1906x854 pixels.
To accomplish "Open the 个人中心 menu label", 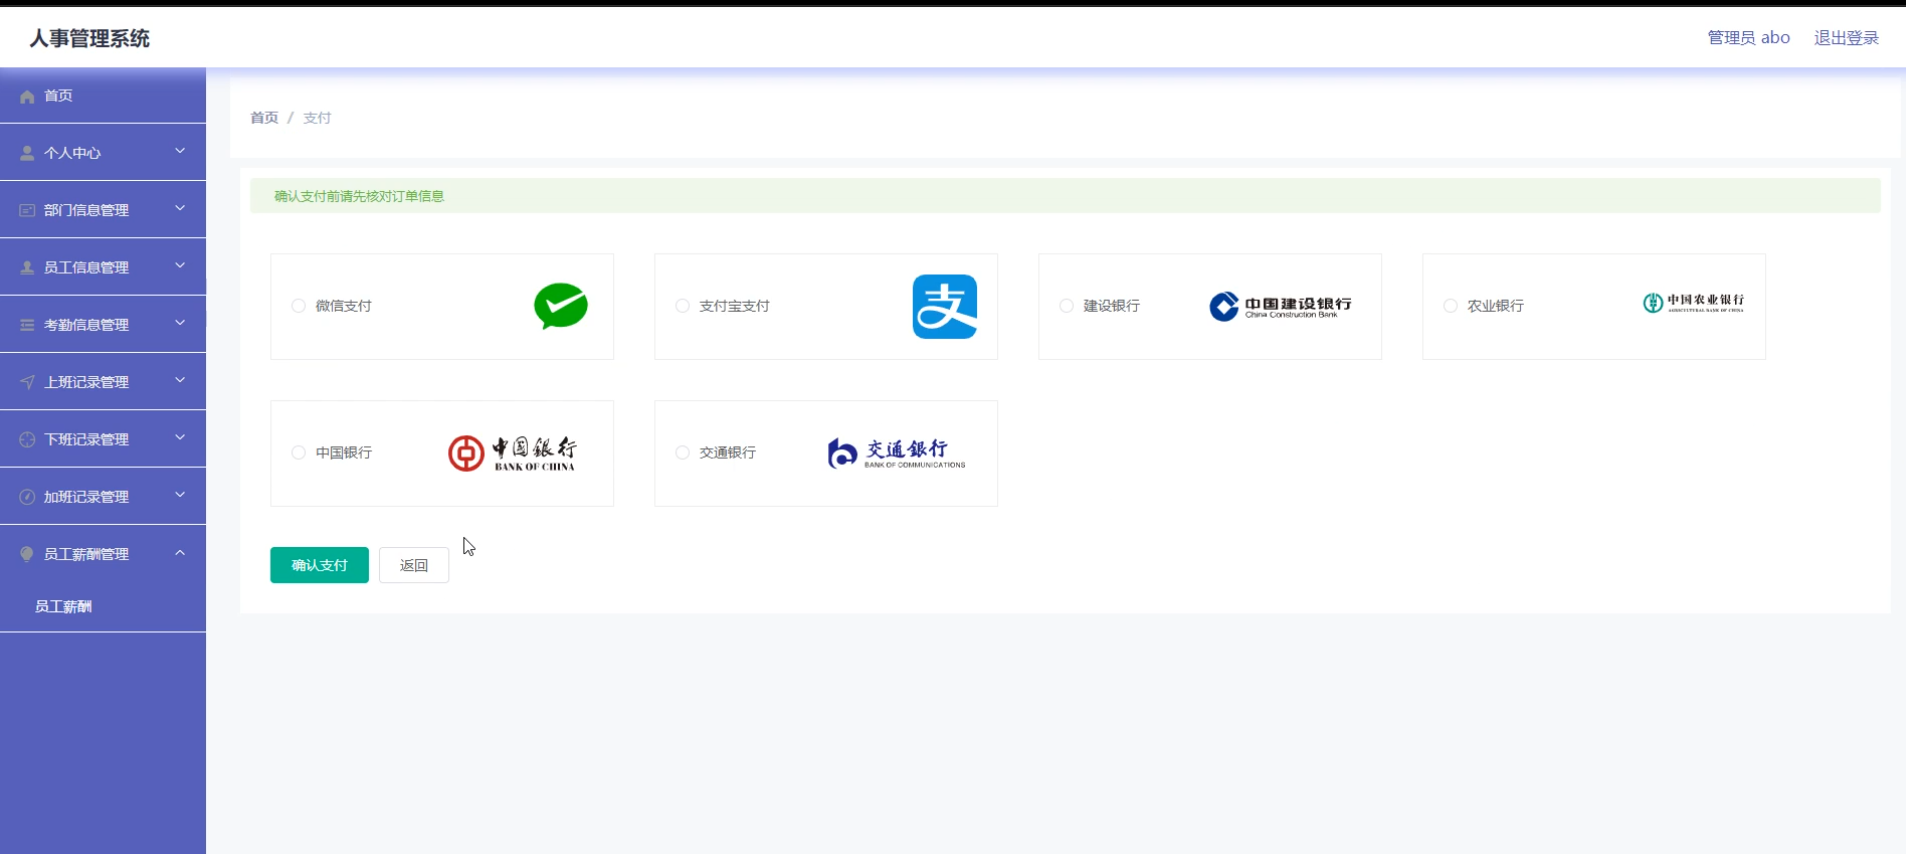I will pyautogui.click(x=72, y=153).
